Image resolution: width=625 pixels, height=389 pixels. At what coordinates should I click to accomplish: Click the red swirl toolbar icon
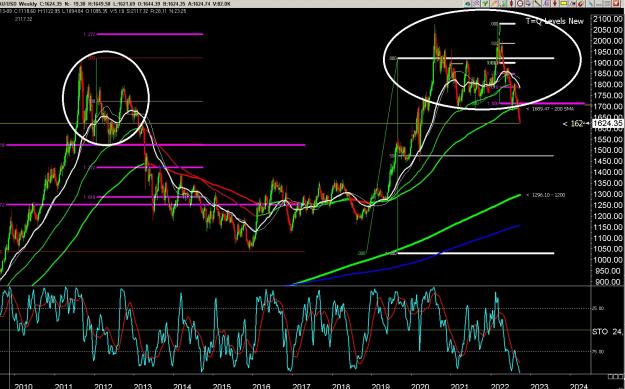[x=581, y=4]
